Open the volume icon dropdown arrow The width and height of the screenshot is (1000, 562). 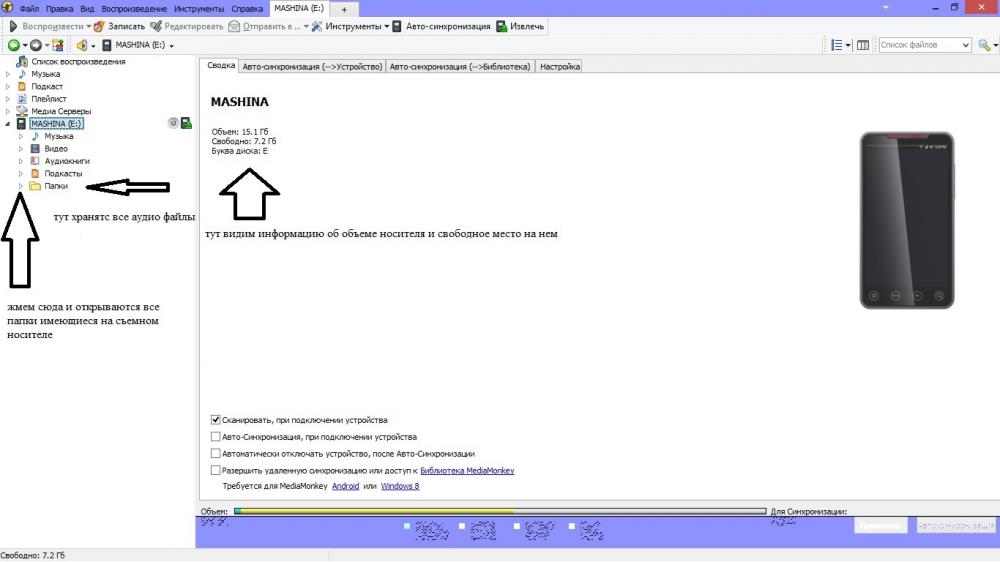tap(93, 46)
